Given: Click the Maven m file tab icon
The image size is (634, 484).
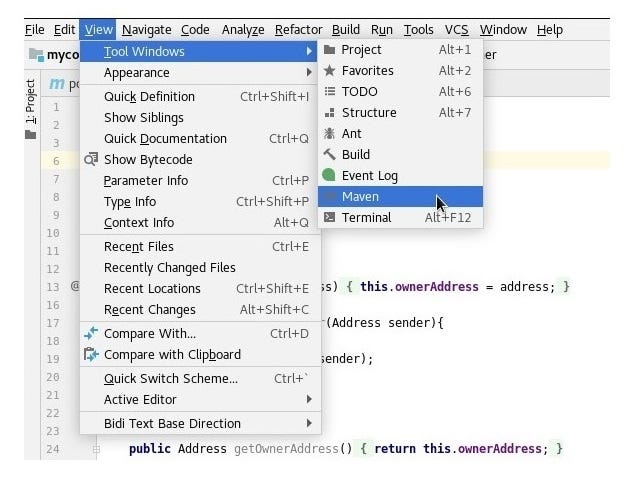Looking at the screenshot, I should 57,84.
